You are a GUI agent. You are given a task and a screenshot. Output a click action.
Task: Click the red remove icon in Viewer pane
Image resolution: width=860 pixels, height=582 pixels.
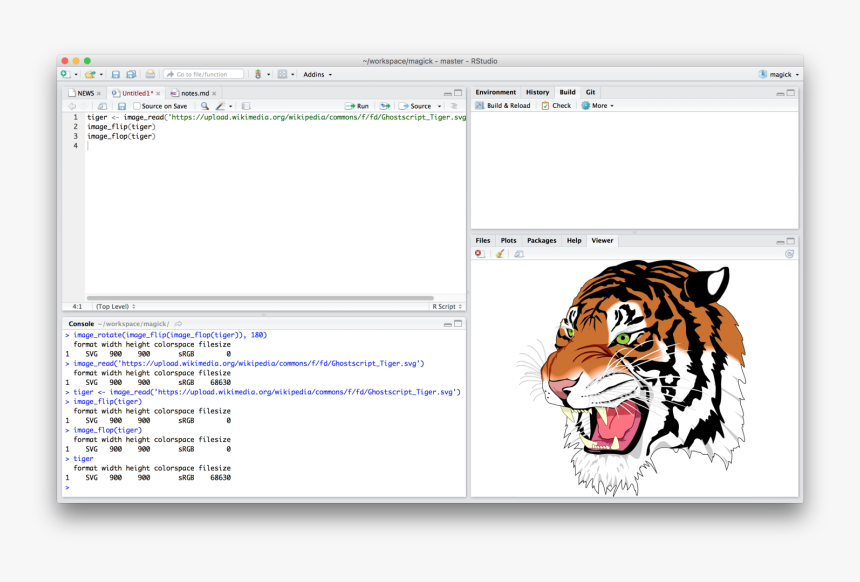coord(479,254)
